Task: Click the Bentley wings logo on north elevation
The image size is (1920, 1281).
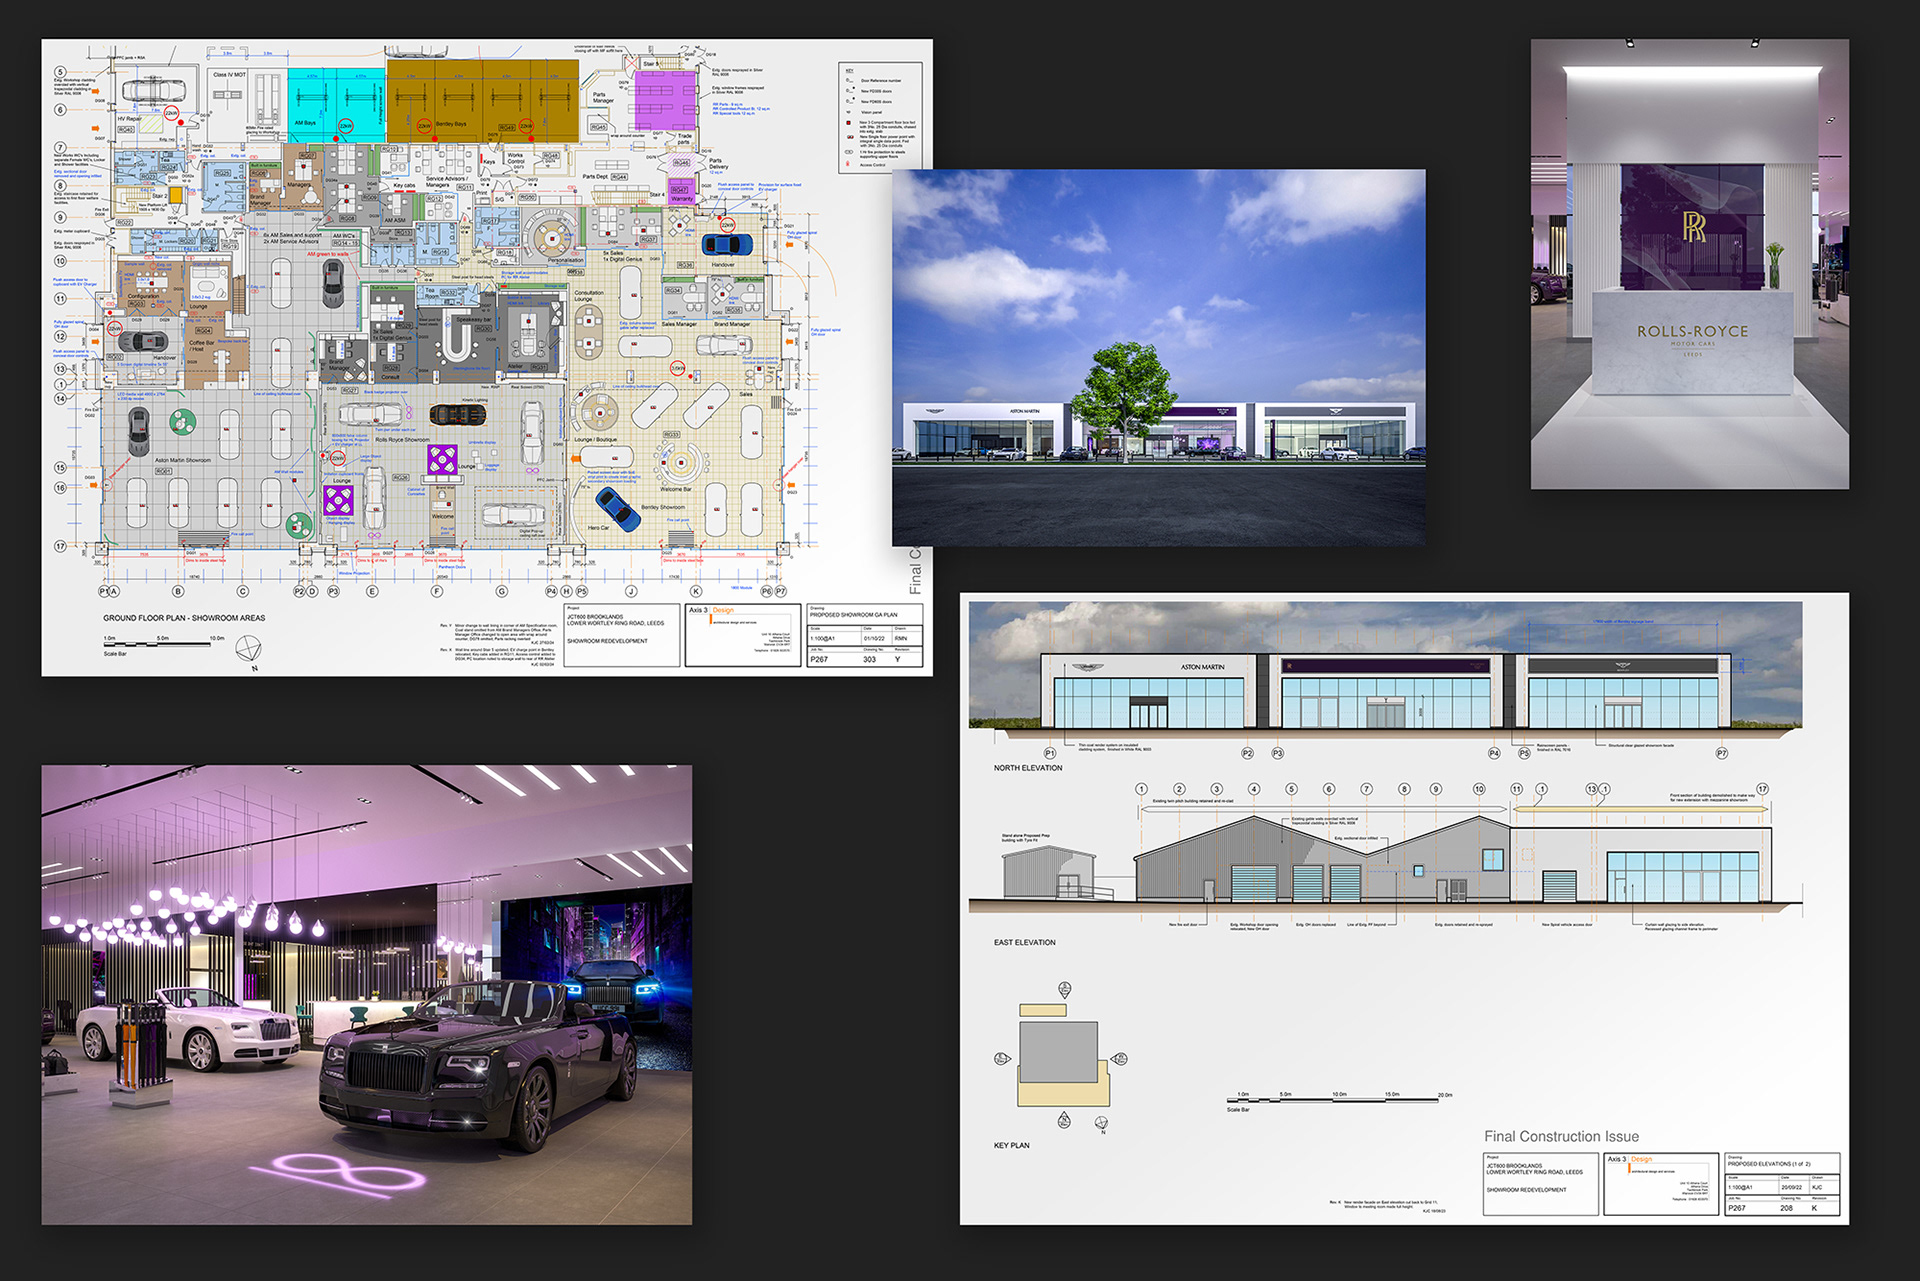Action: (1622, 666)
